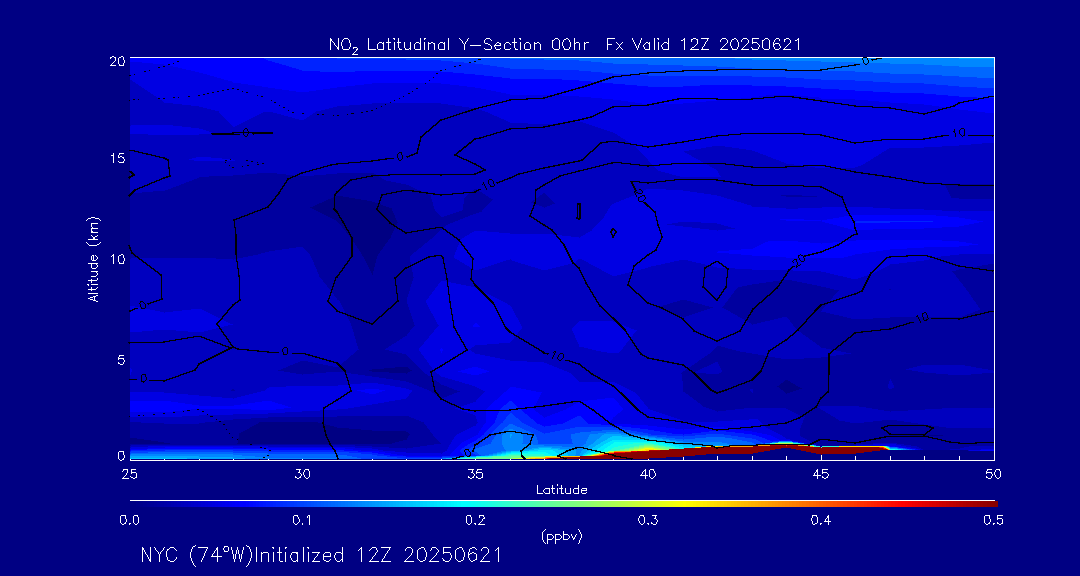1080x576 pixels.
Task: Select the latitude axis tick label 30
Action: [x=302, y=473]
